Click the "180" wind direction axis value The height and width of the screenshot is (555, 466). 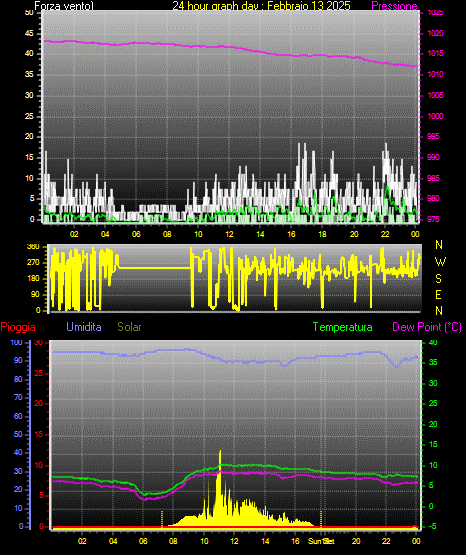[x=33, y=279]
